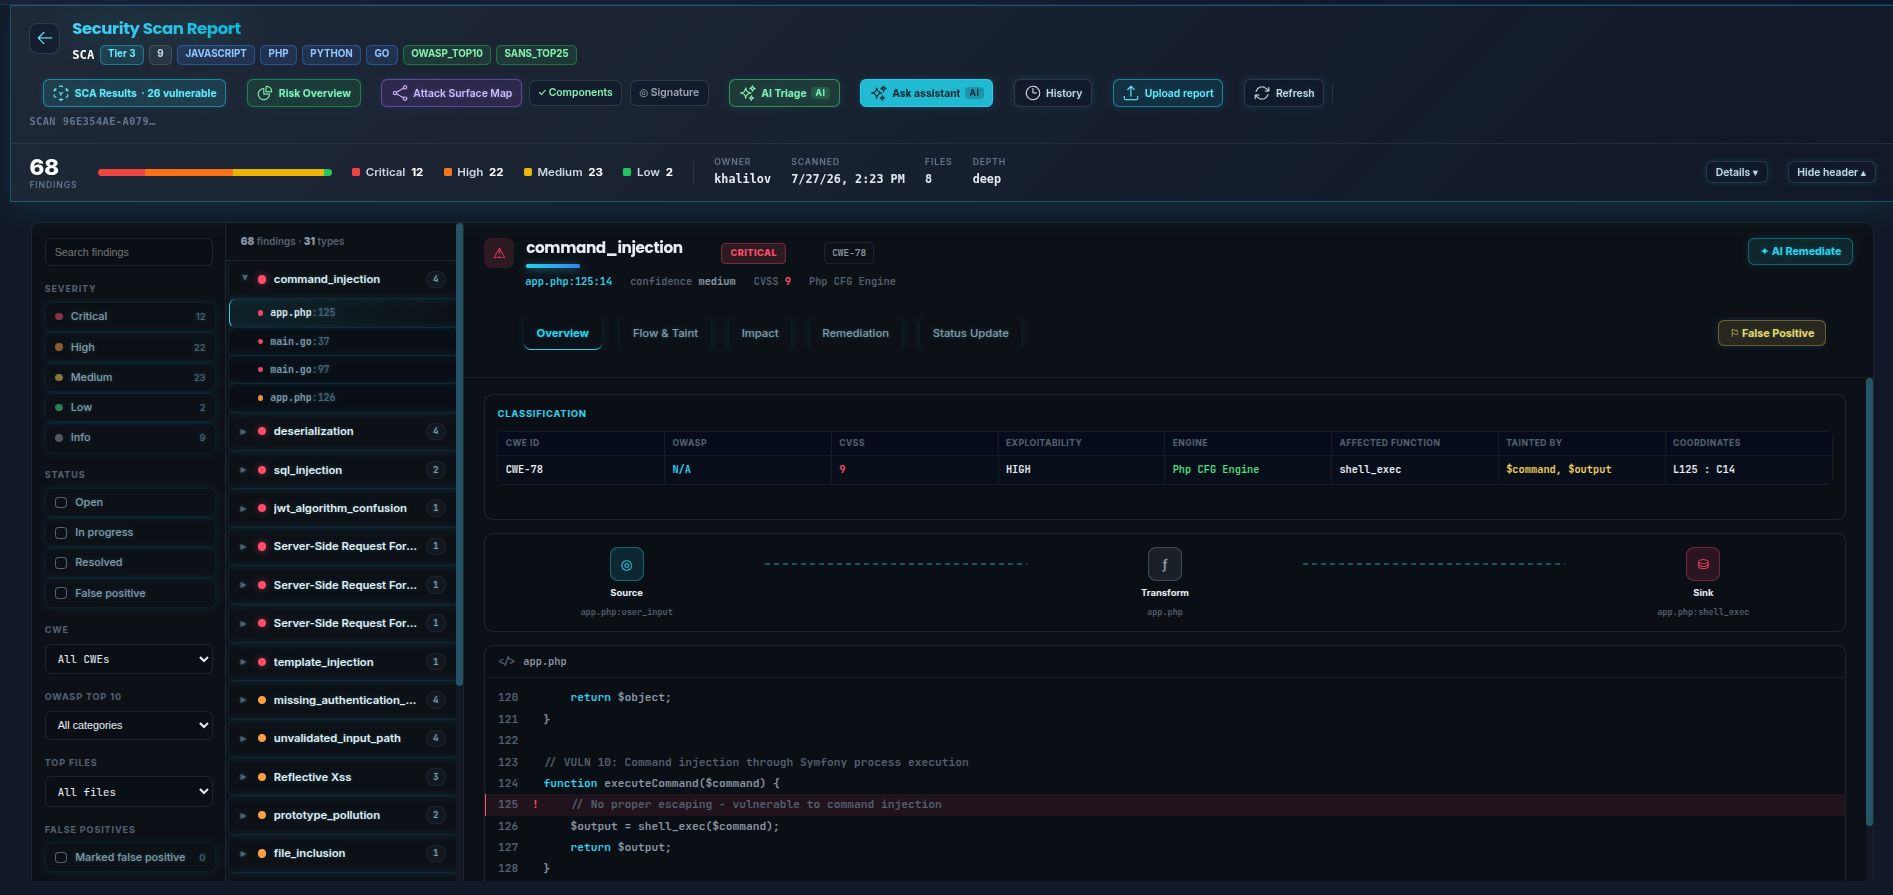Toggle the Signature view
This screenshot has width=1893, height=895.
669,93
